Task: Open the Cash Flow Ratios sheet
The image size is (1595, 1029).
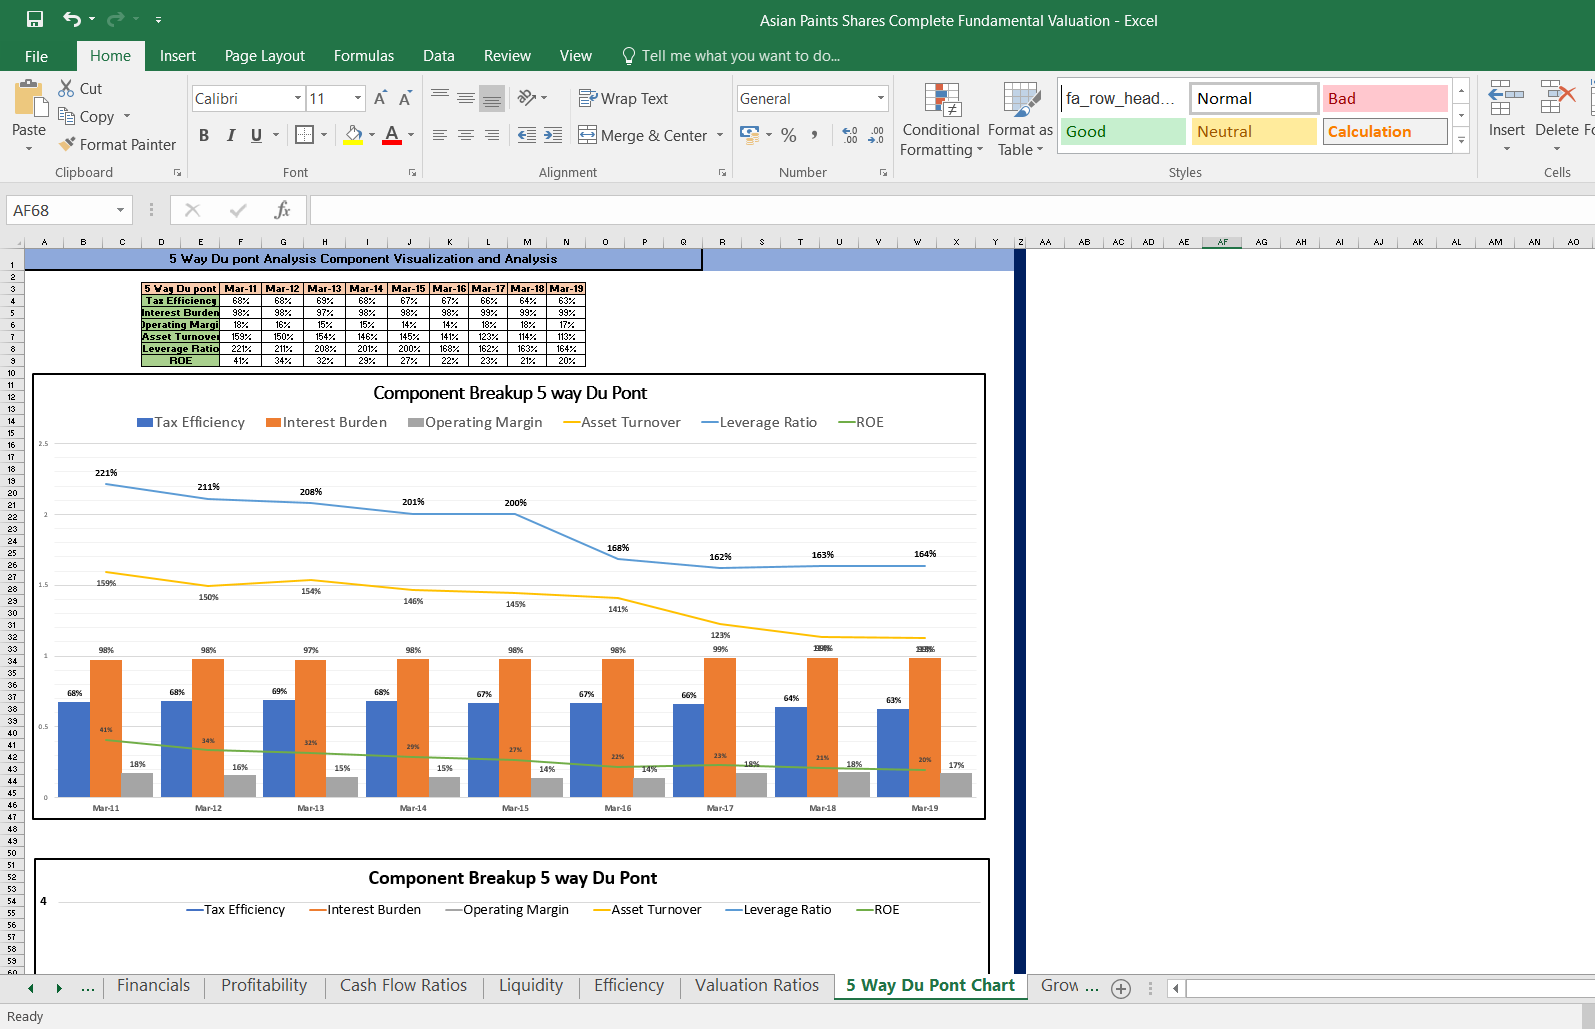Action: click(403, 986)
